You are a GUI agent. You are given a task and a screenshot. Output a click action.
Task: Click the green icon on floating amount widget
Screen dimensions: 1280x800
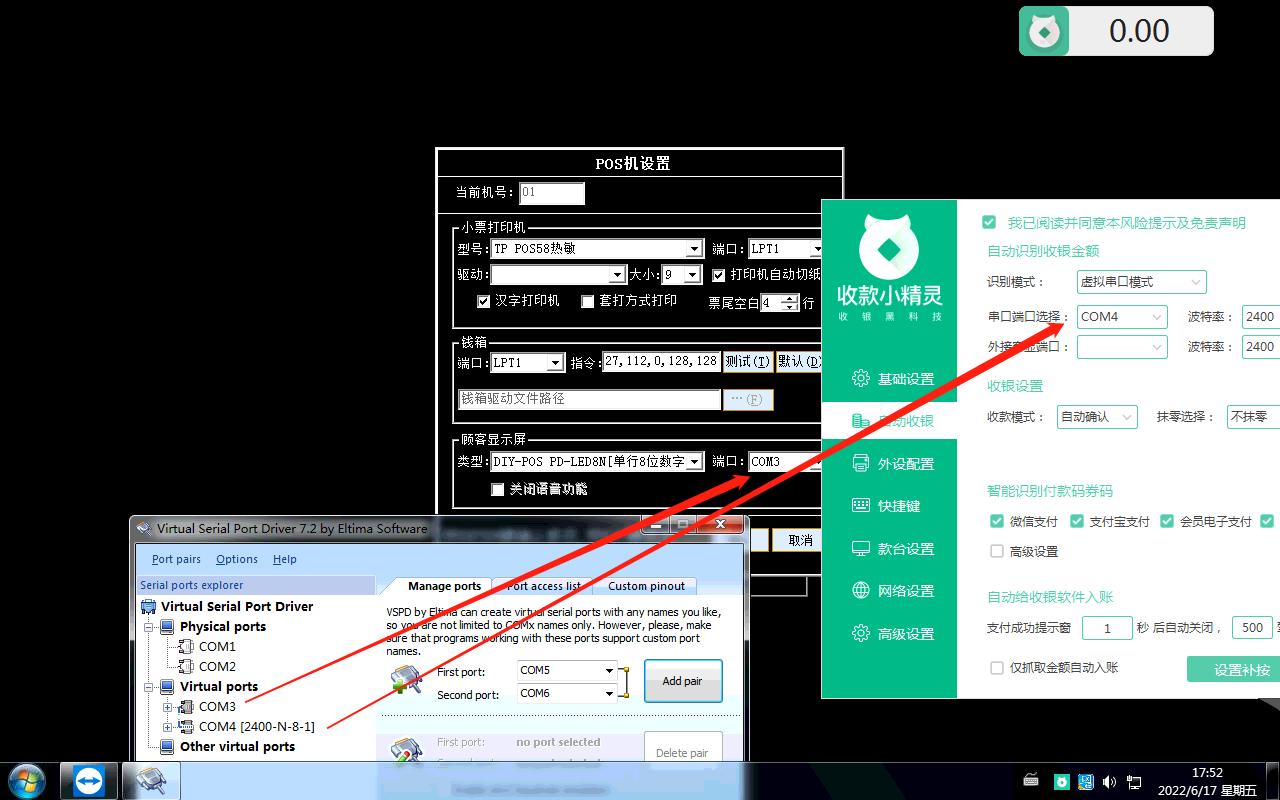(1044, 31)
